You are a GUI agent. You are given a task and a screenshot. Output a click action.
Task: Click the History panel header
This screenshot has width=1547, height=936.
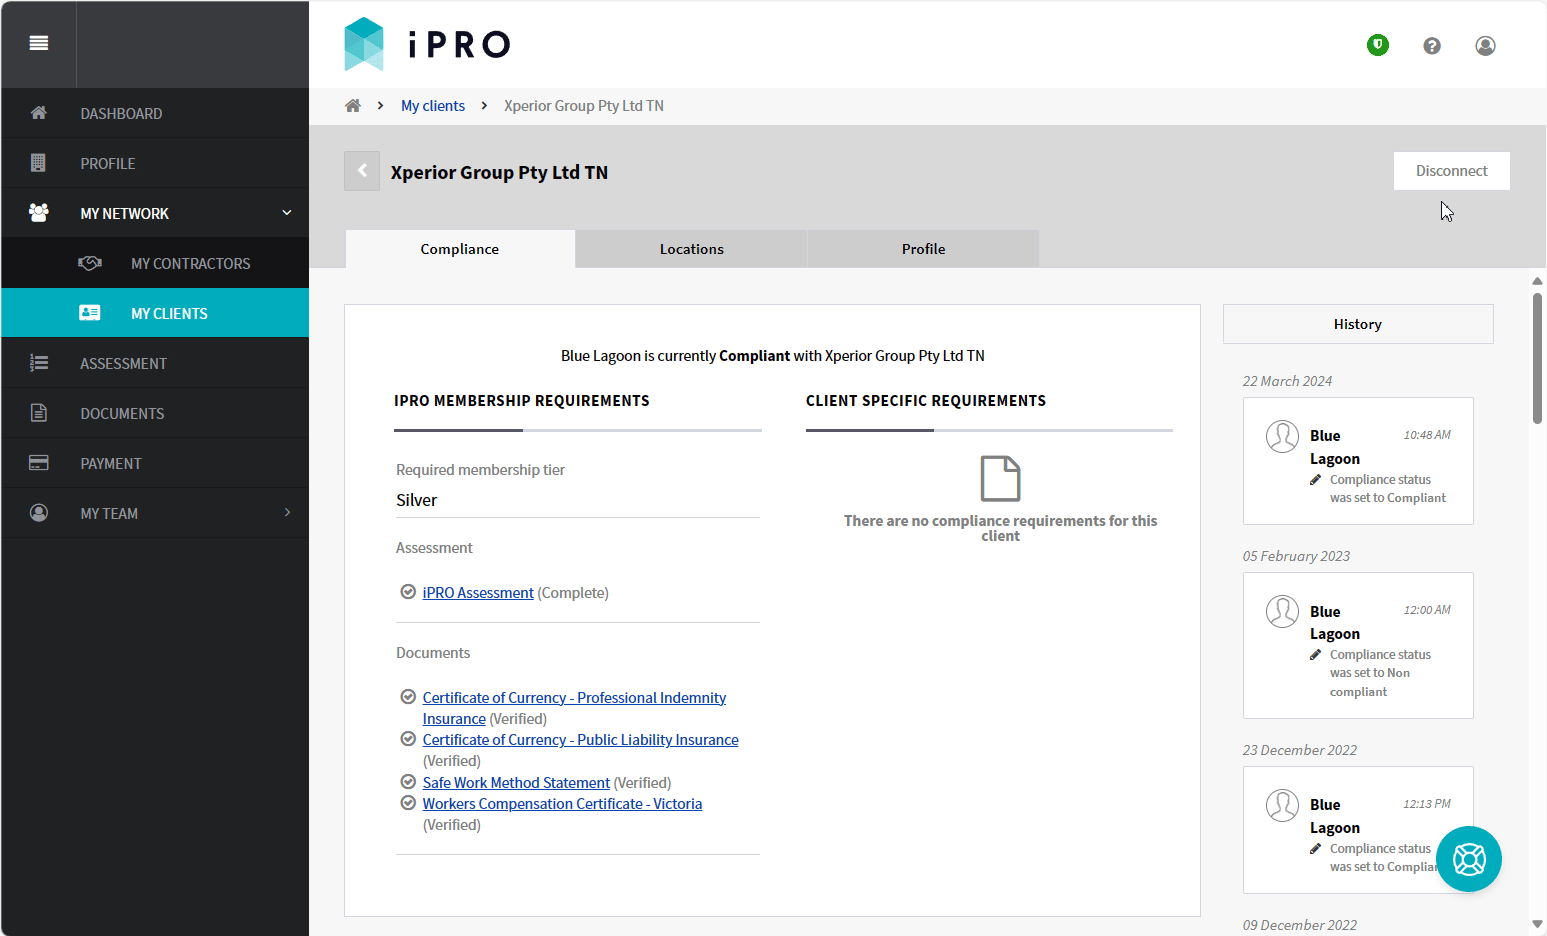tap(1358, 324)
